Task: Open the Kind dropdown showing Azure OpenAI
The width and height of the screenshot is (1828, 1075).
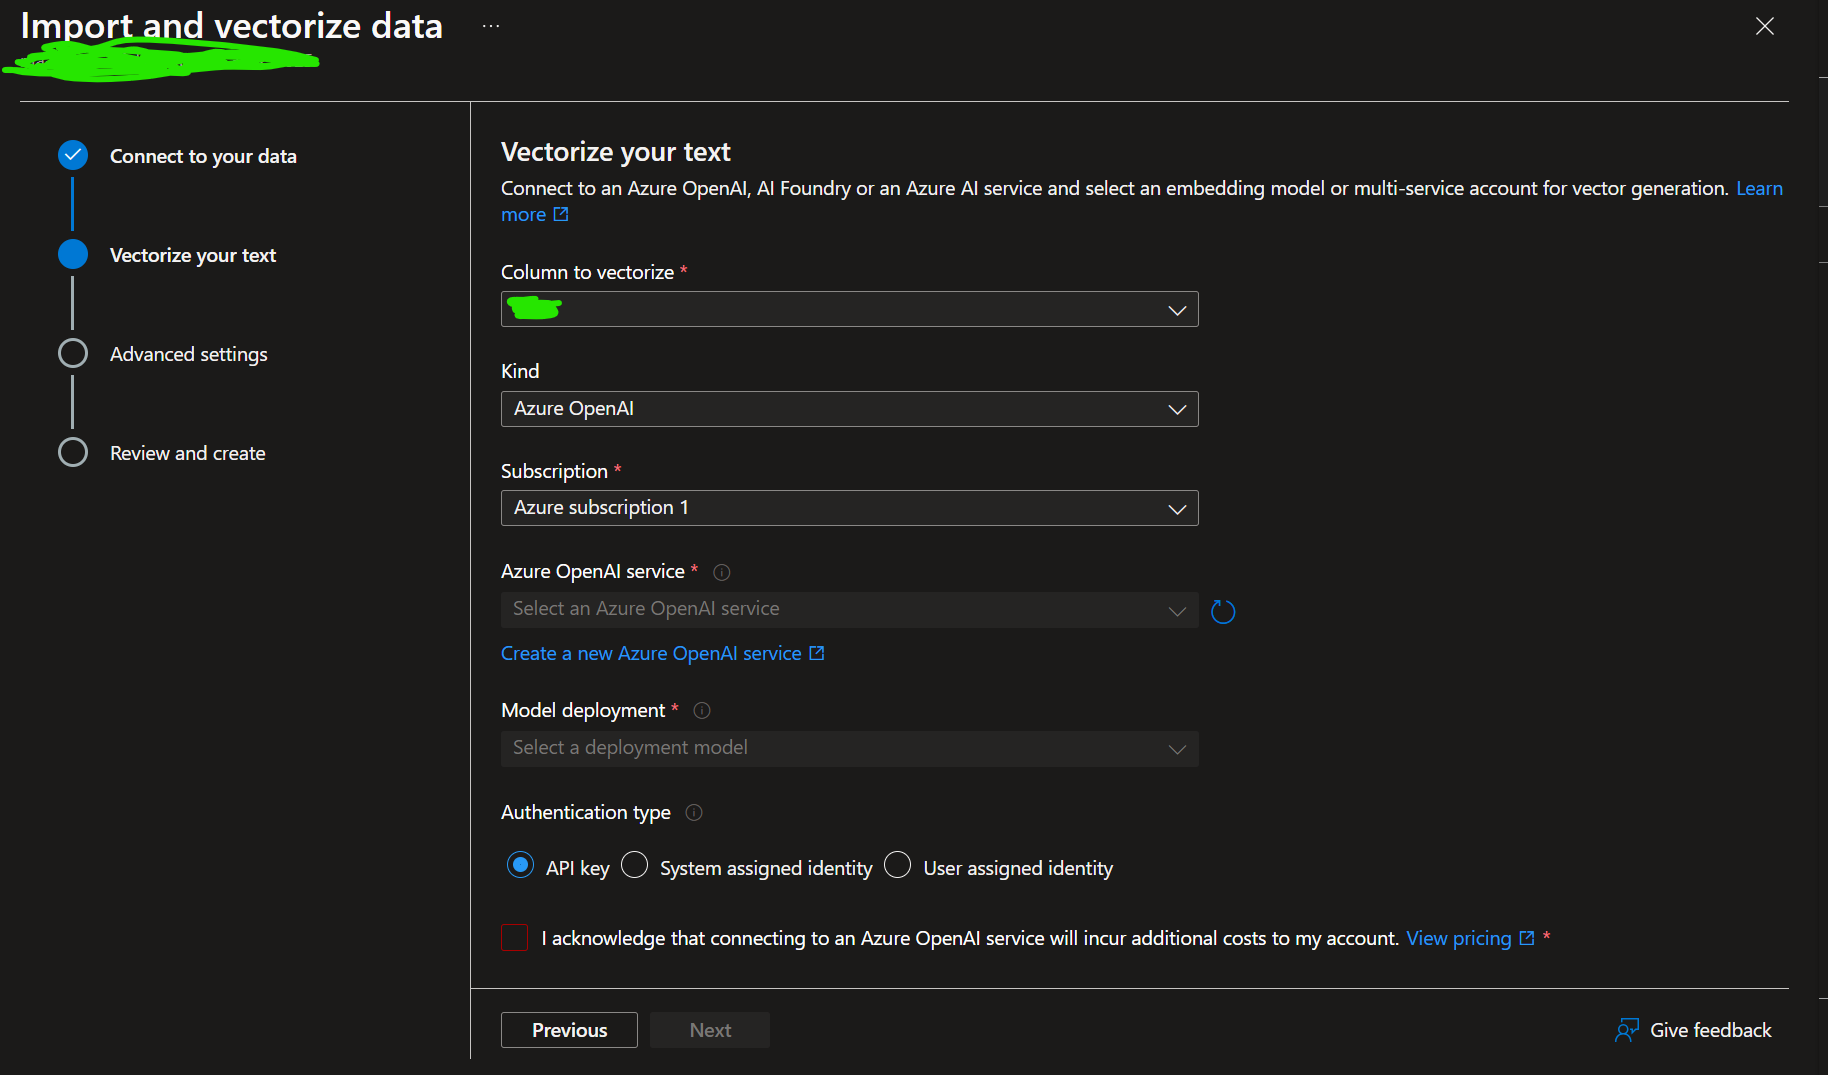Action: [x=849, y=409]
